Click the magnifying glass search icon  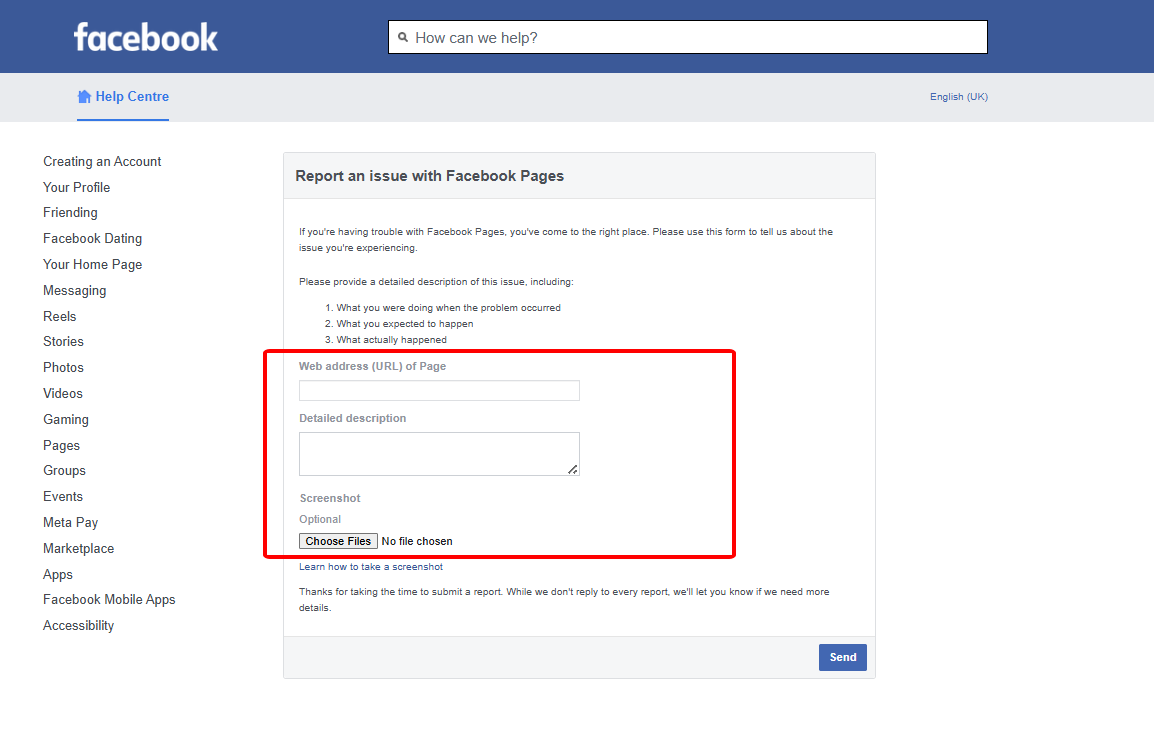coord(403,36)
